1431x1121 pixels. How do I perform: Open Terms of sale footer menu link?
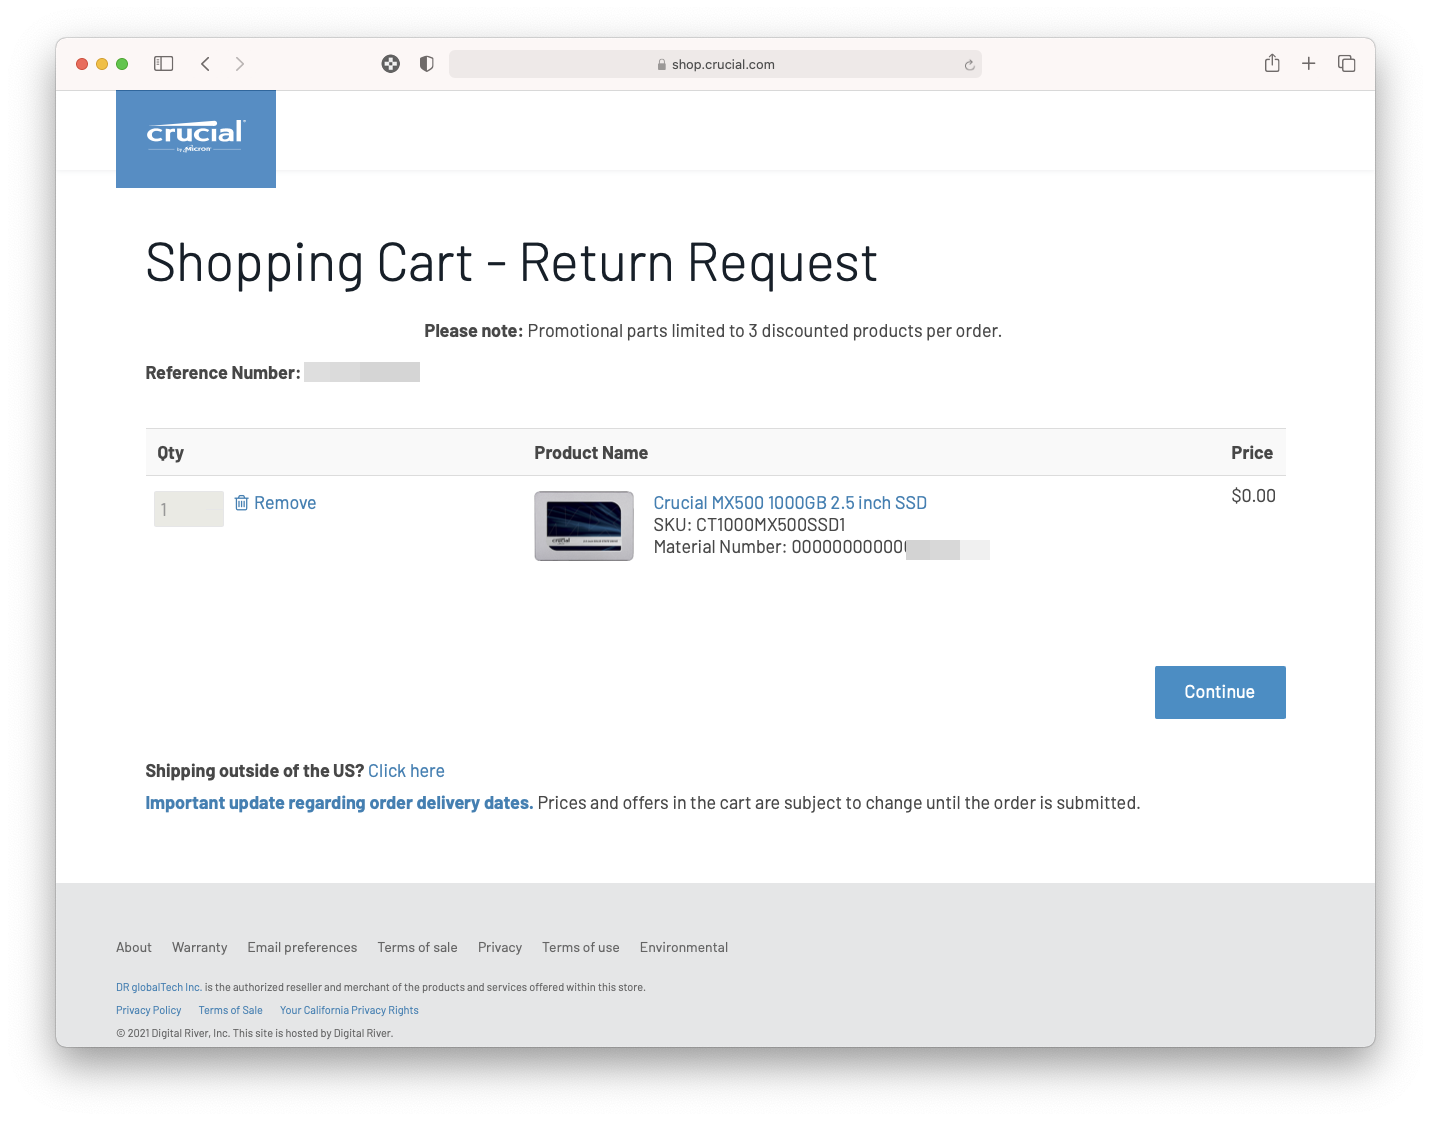point(417,947)
